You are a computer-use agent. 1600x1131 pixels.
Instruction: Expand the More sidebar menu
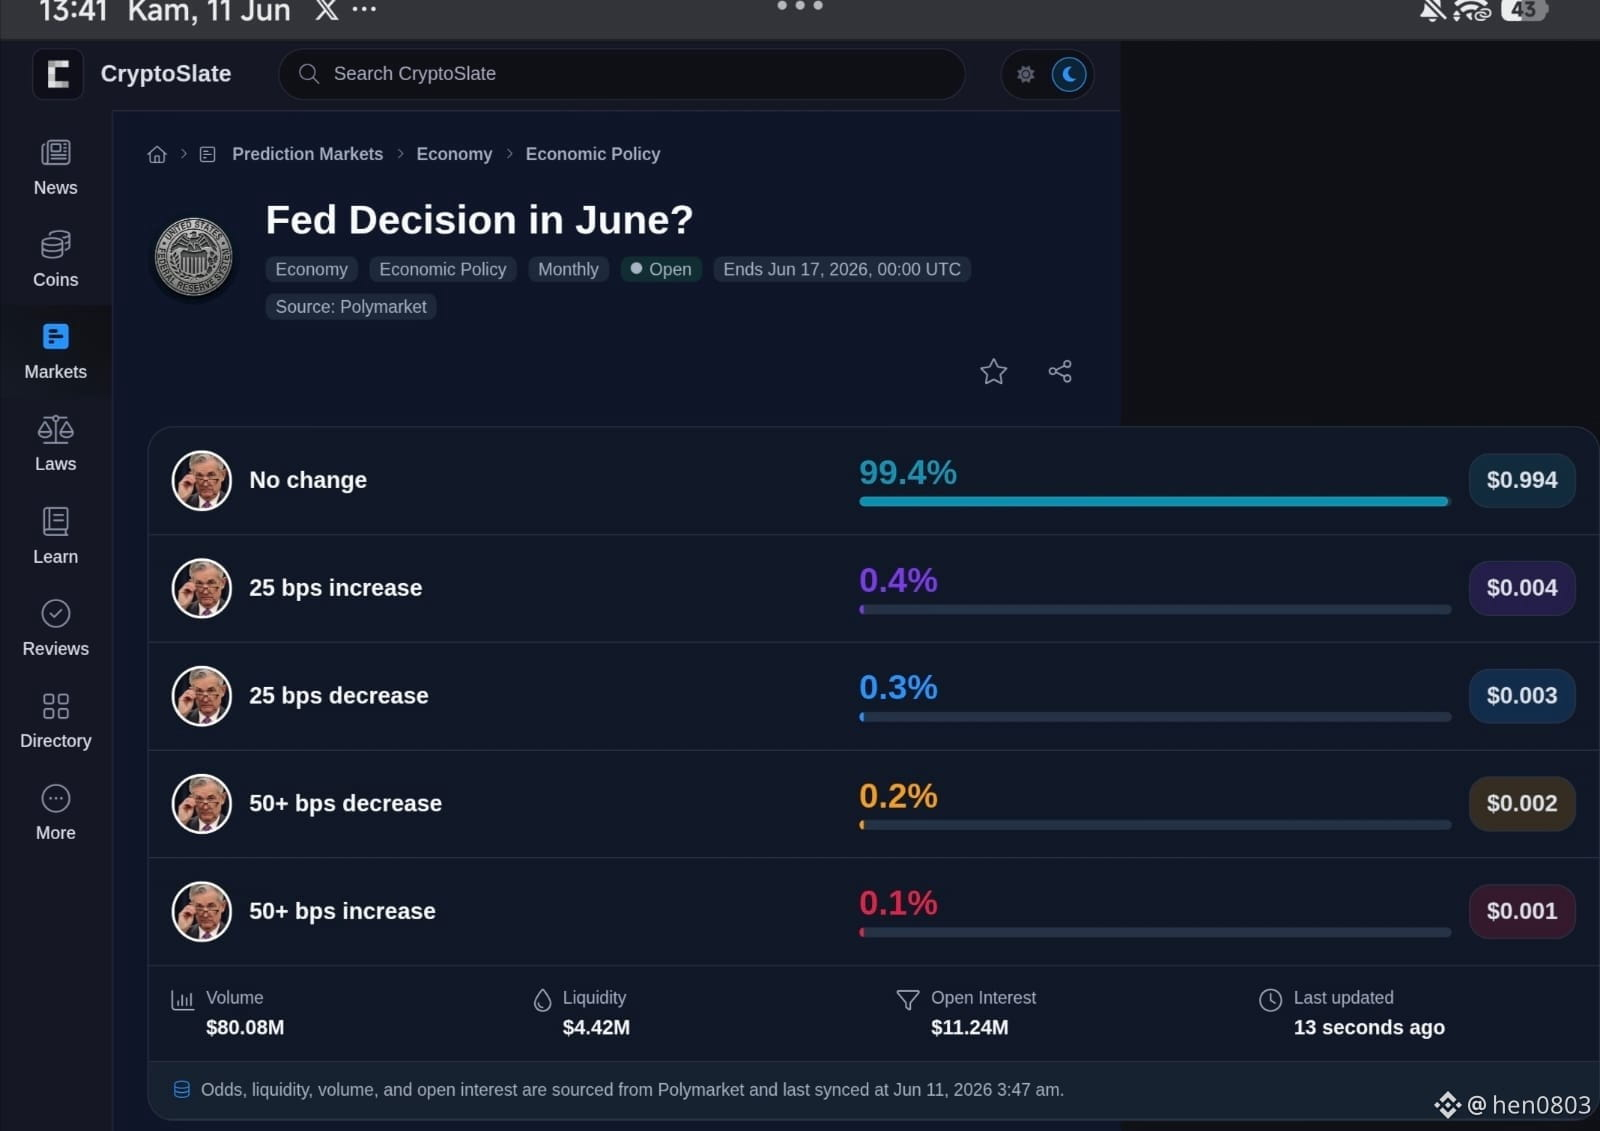point(55,813)
